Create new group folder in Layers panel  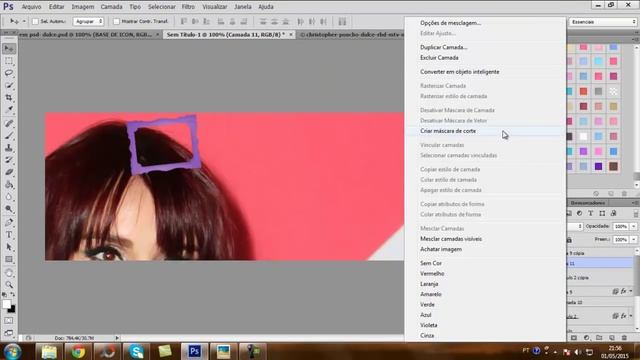pos(599,338)
